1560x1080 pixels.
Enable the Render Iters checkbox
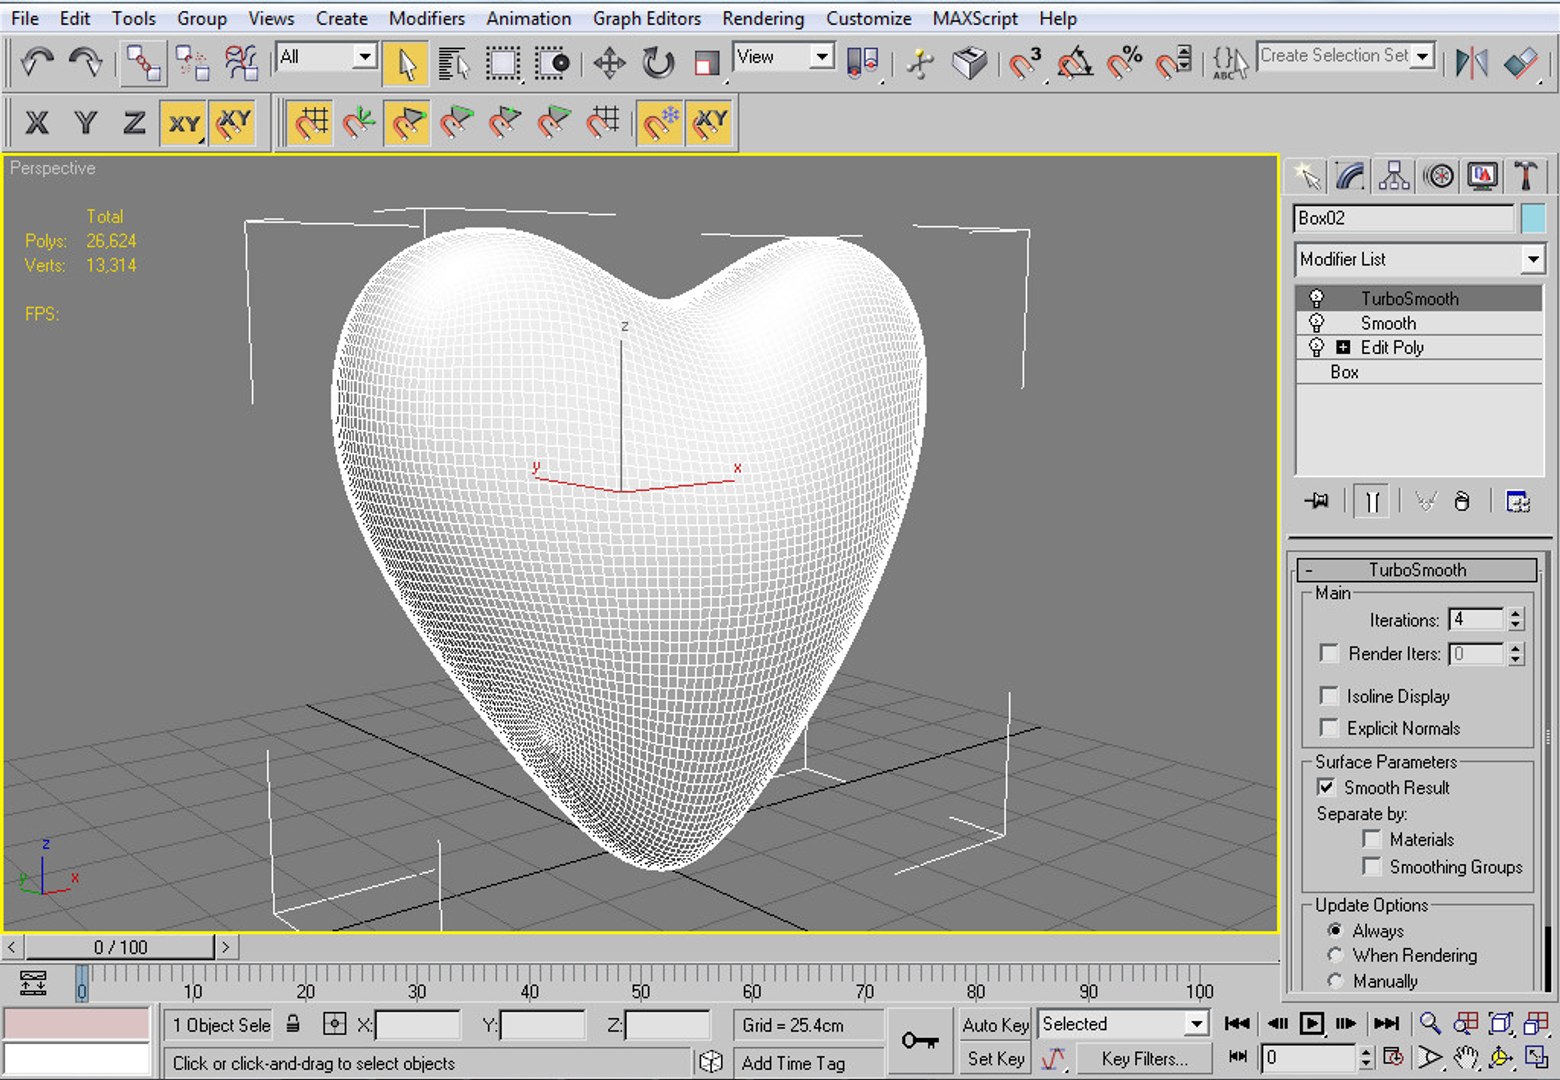pos(1329,653)
